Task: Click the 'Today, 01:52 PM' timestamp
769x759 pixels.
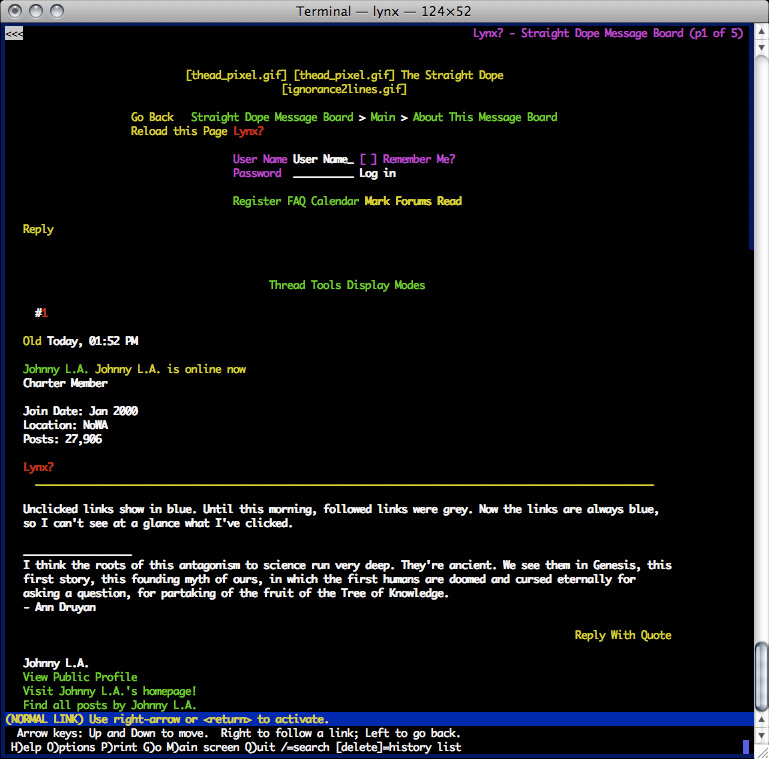Action: pos(93,341)
